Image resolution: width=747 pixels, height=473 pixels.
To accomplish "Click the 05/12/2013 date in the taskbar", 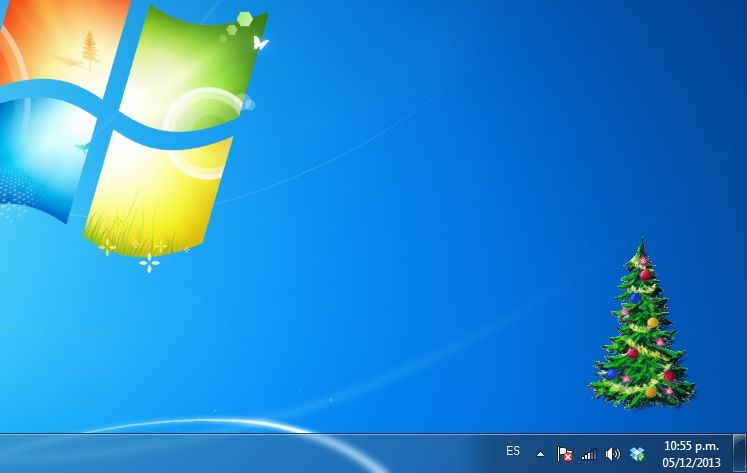I will pyautogui.click(x=691, y=463).
